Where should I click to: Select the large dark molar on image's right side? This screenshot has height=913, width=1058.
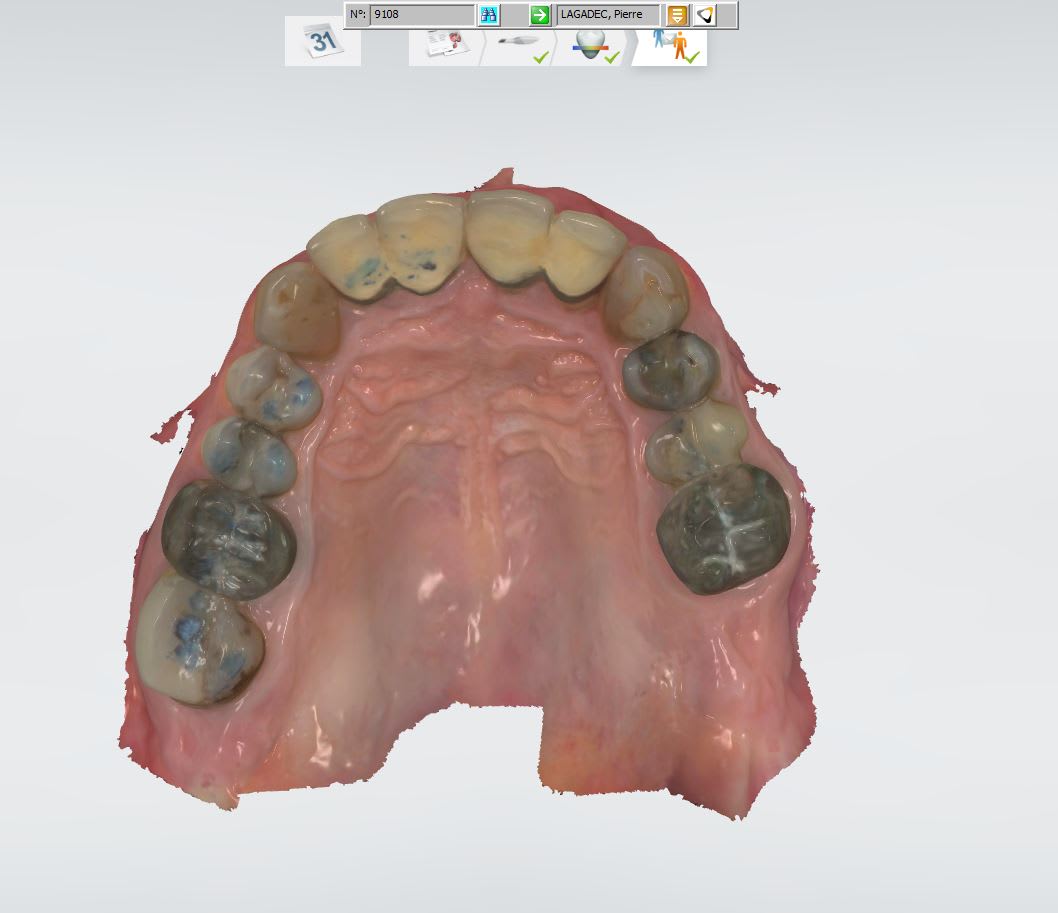click(x=723, y=527)
